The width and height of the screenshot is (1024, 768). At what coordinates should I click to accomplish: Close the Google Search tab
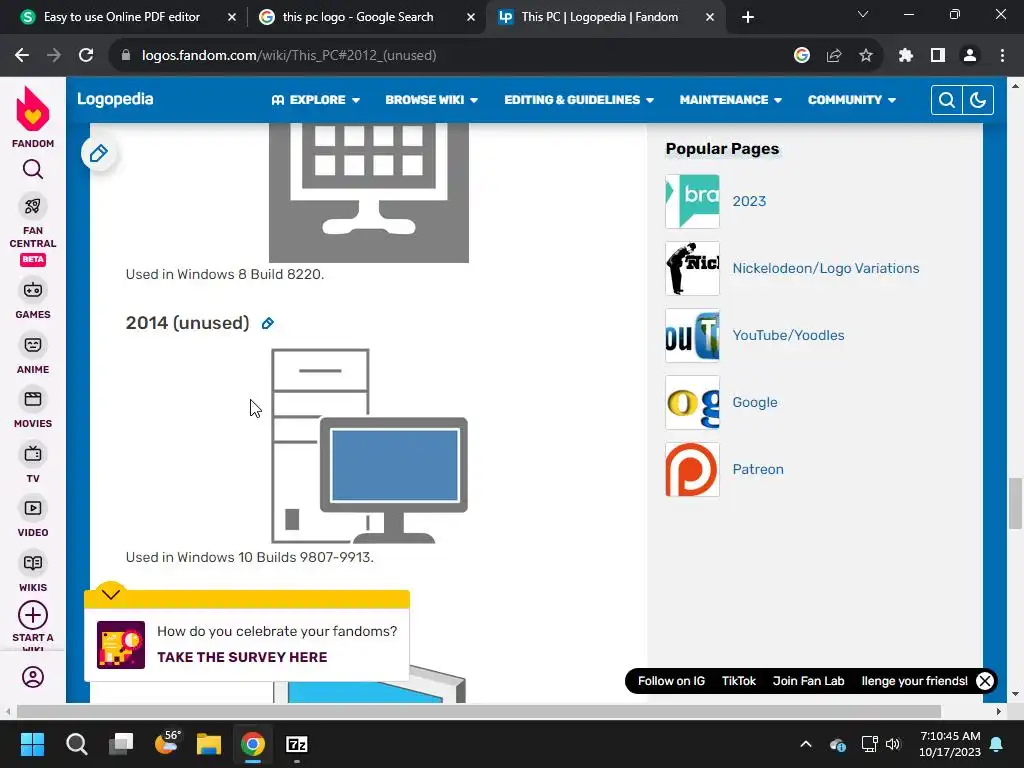click(x=471, y=17)
